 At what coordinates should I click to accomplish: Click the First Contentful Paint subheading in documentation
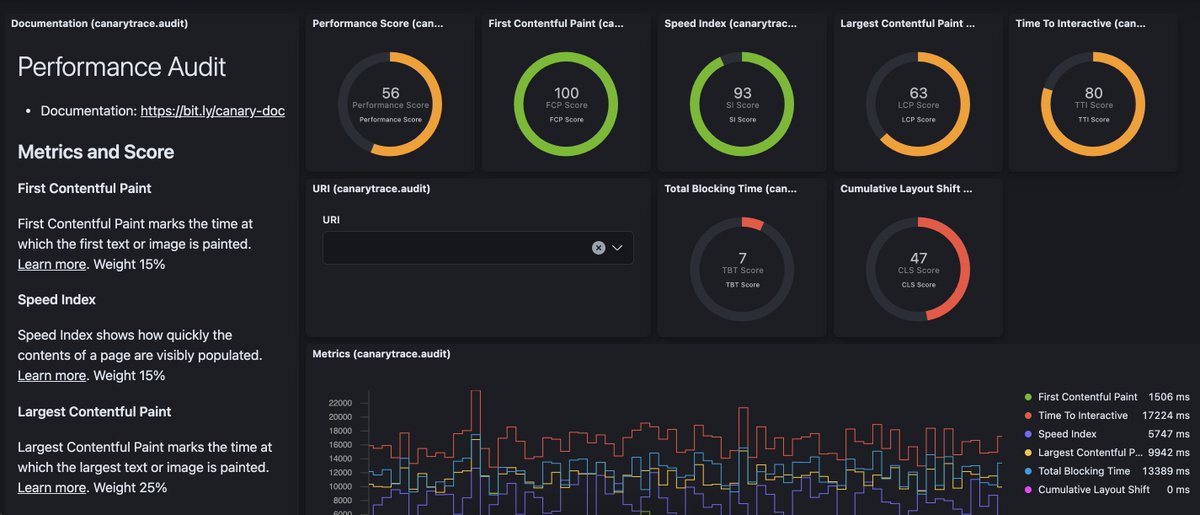85,188
